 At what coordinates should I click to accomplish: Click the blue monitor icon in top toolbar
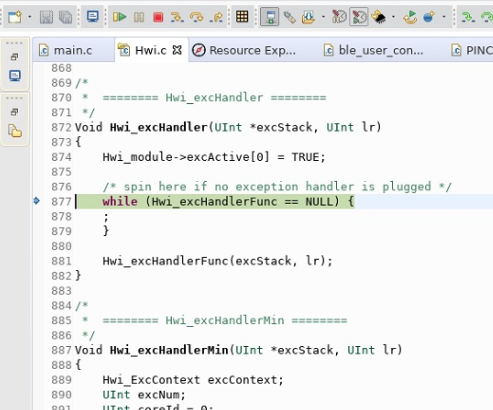click(93, 16)
